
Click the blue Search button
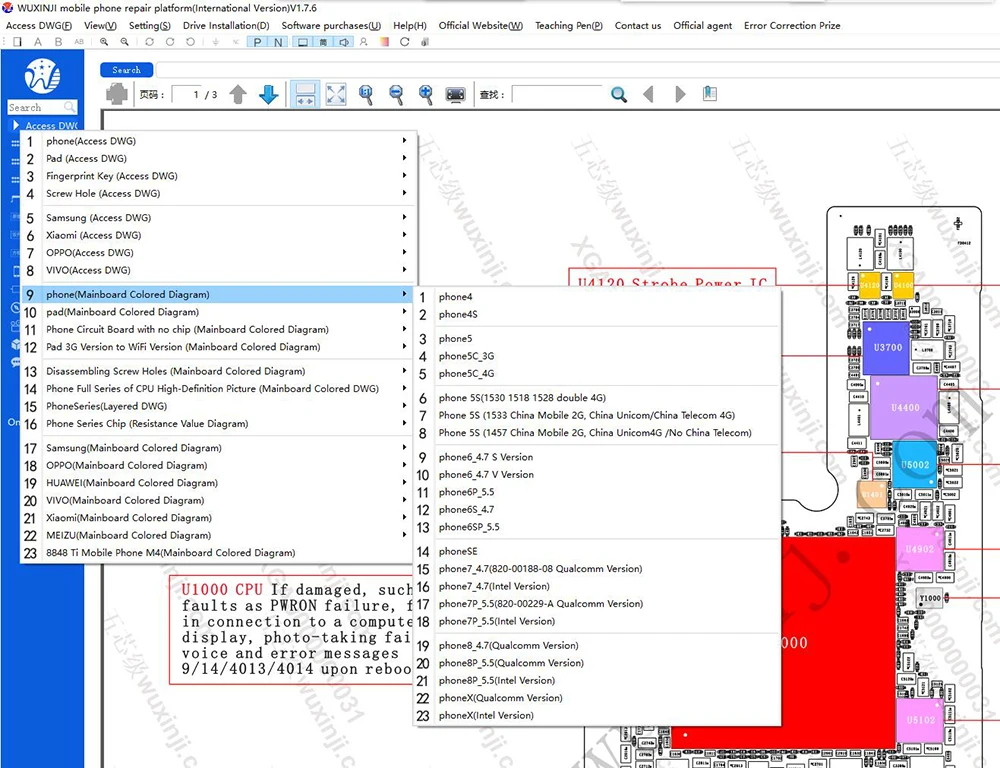126,70
